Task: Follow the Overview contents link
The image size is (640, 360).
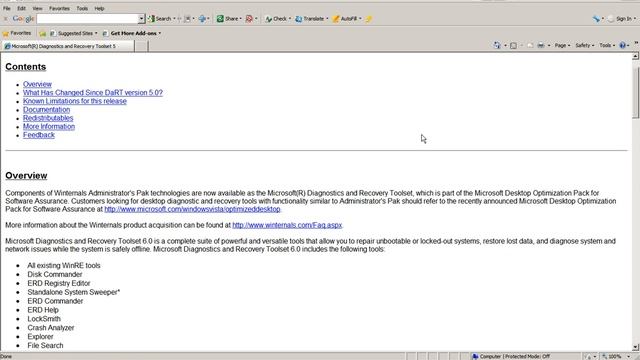Action: [37, 84]
